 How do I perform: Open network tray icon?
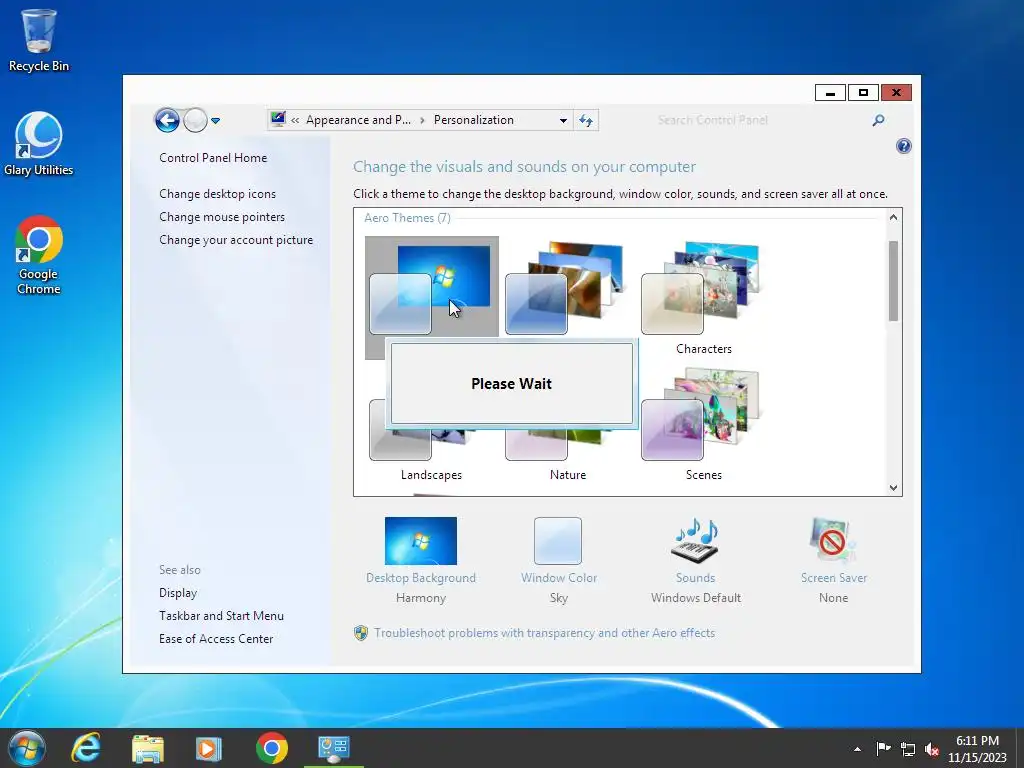click(908, 748)
